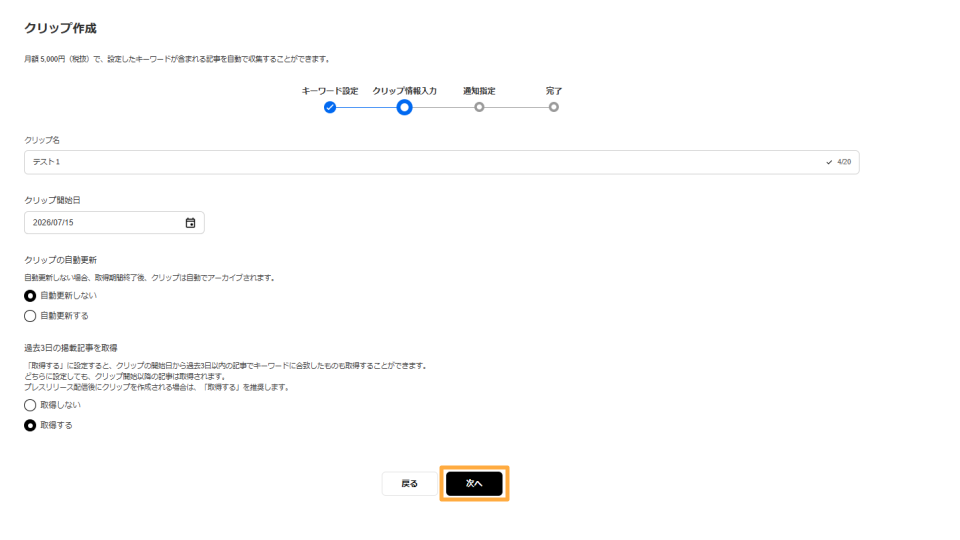Viewport: 960px width, 540px height.
Task: Select the 自動更新しない radio button
Action: (30, 296)
